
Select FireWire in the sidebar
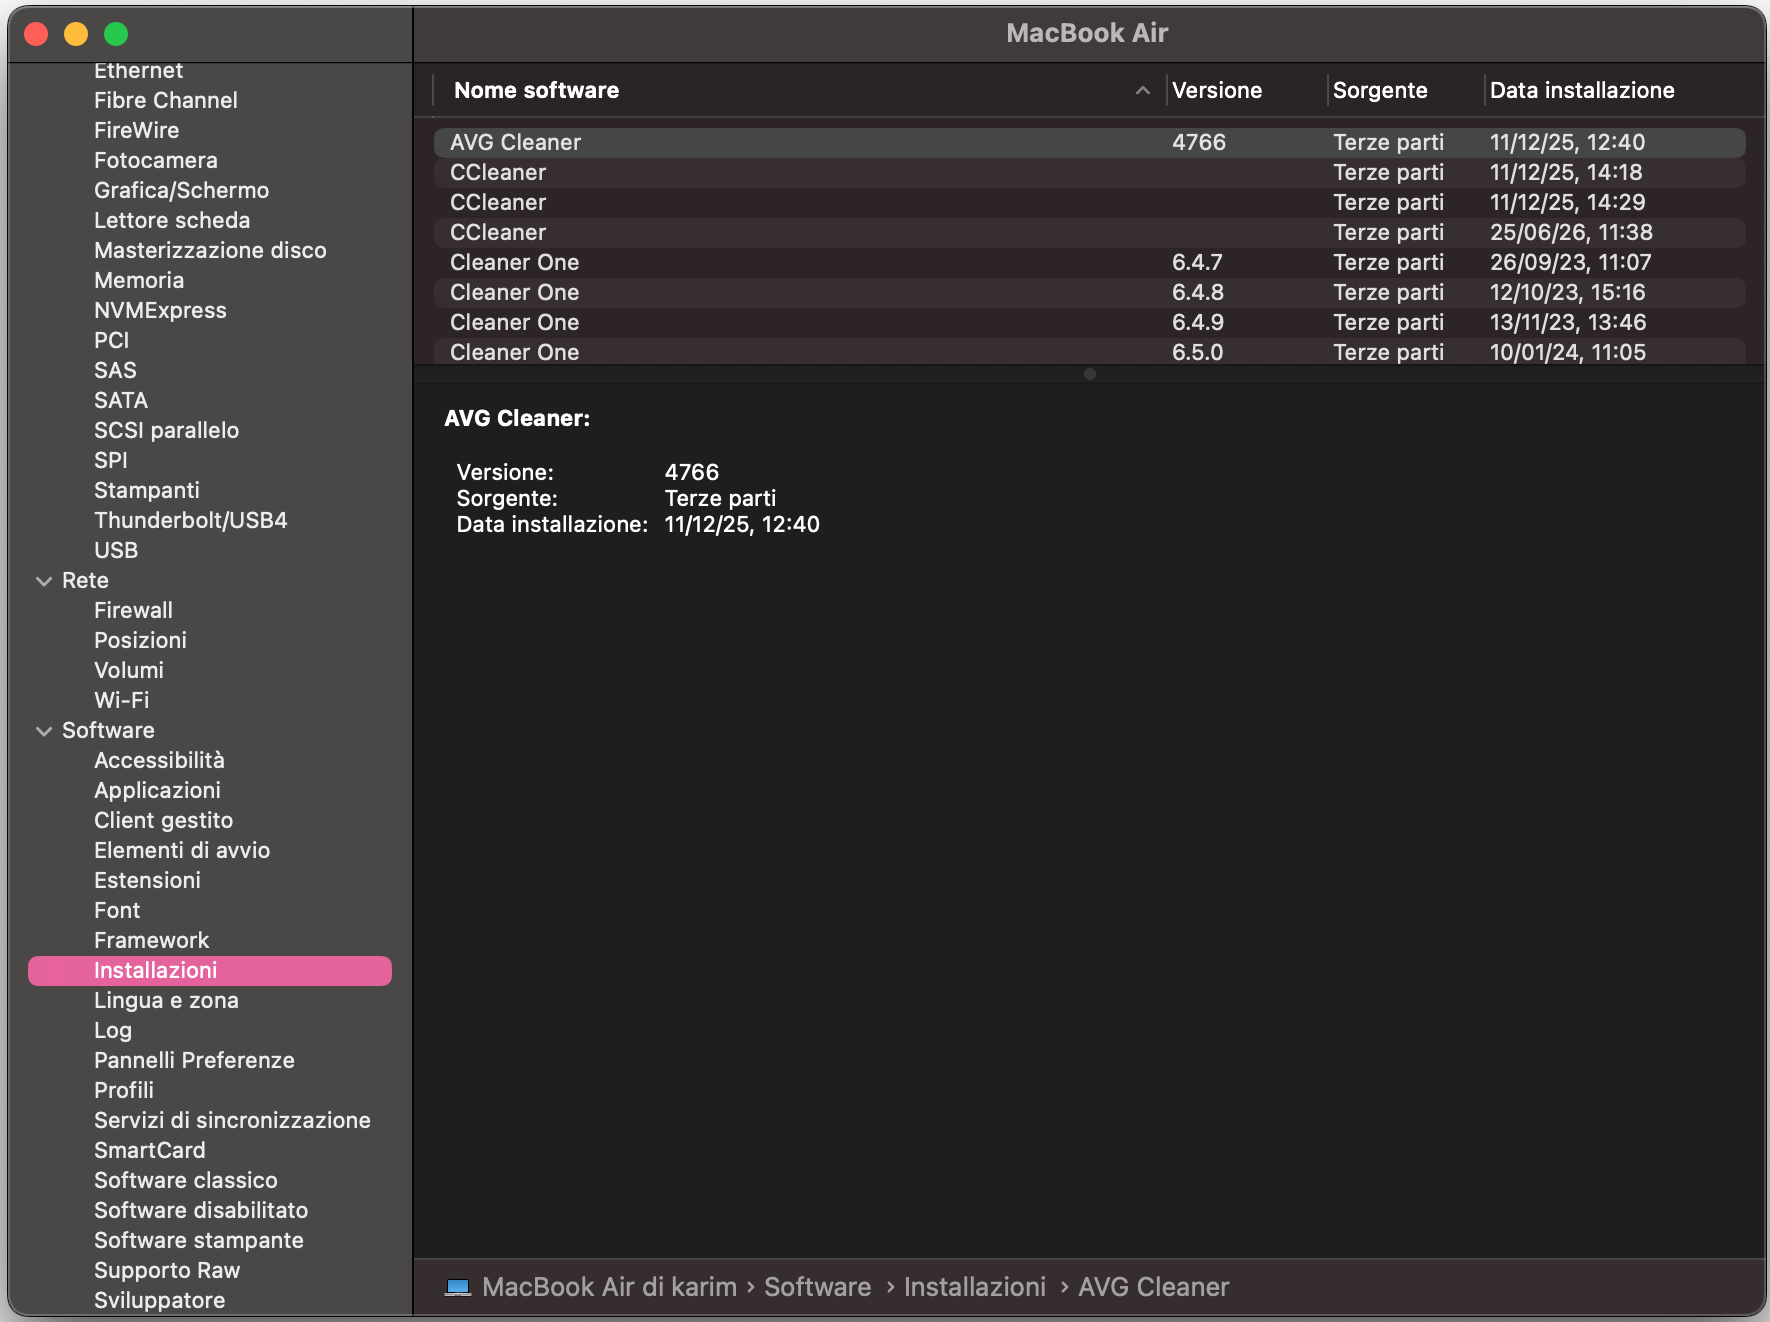pos(137,130)
